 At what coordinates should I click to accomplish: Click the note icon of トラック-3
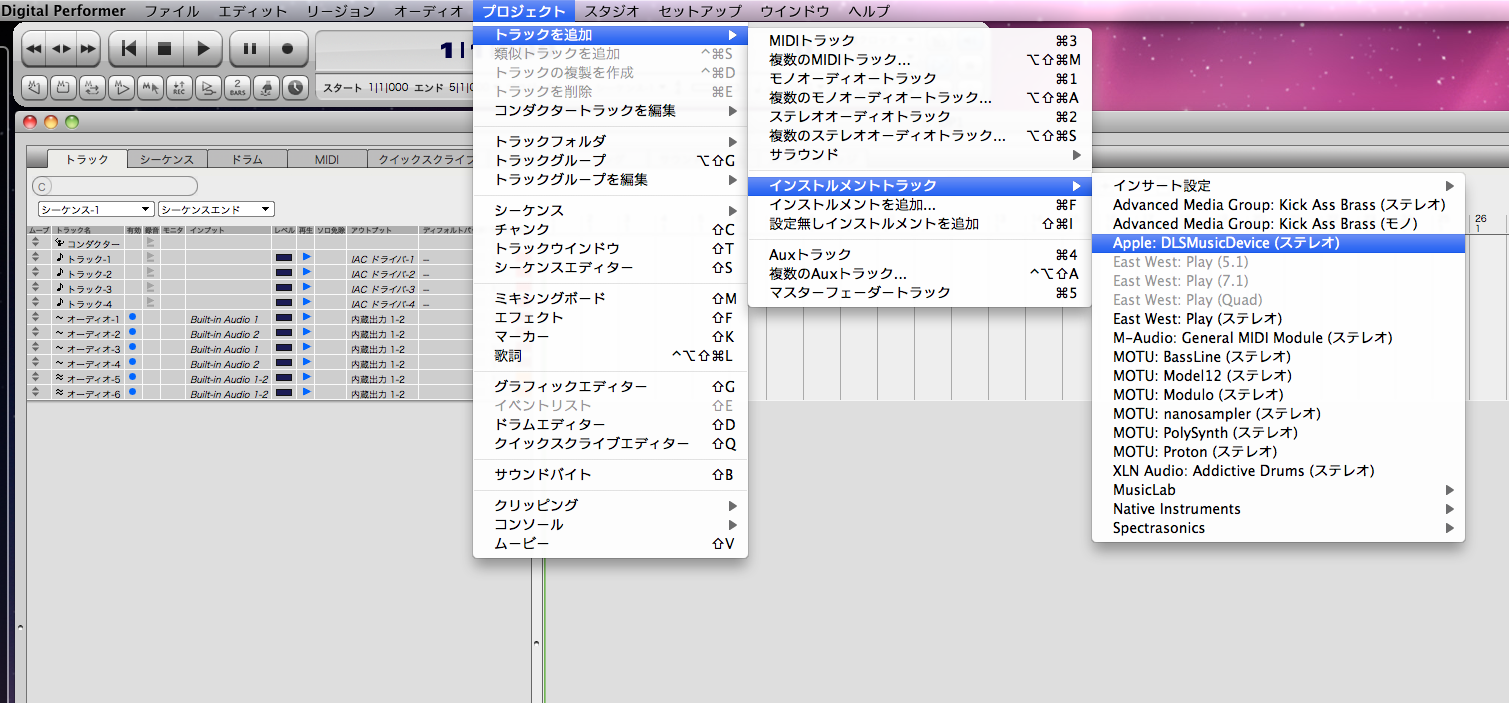click(60, 288)
